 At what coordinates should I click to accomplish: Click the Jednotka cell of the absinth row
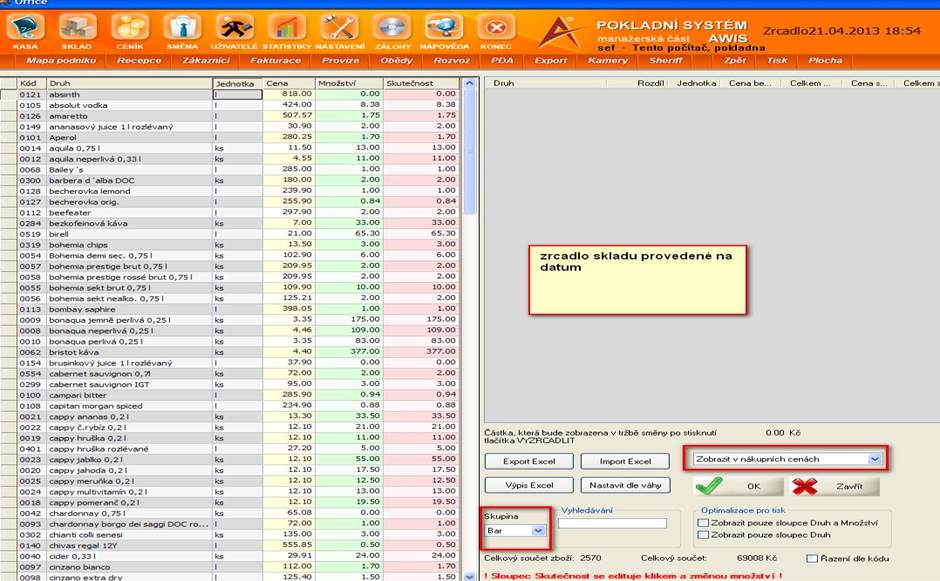[237, 95]
